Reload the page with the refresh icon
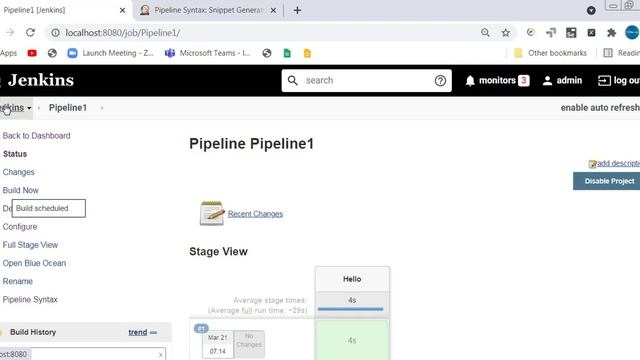 pos(30,33)
